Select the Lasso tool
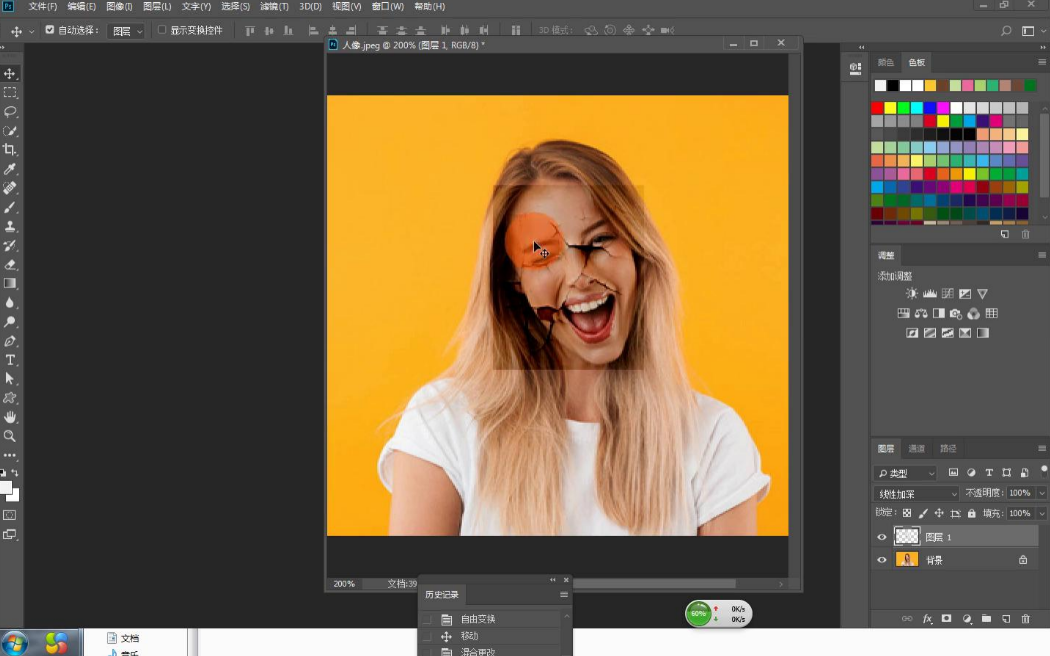This screenshot has width=1050, height=656. [10, 111]
